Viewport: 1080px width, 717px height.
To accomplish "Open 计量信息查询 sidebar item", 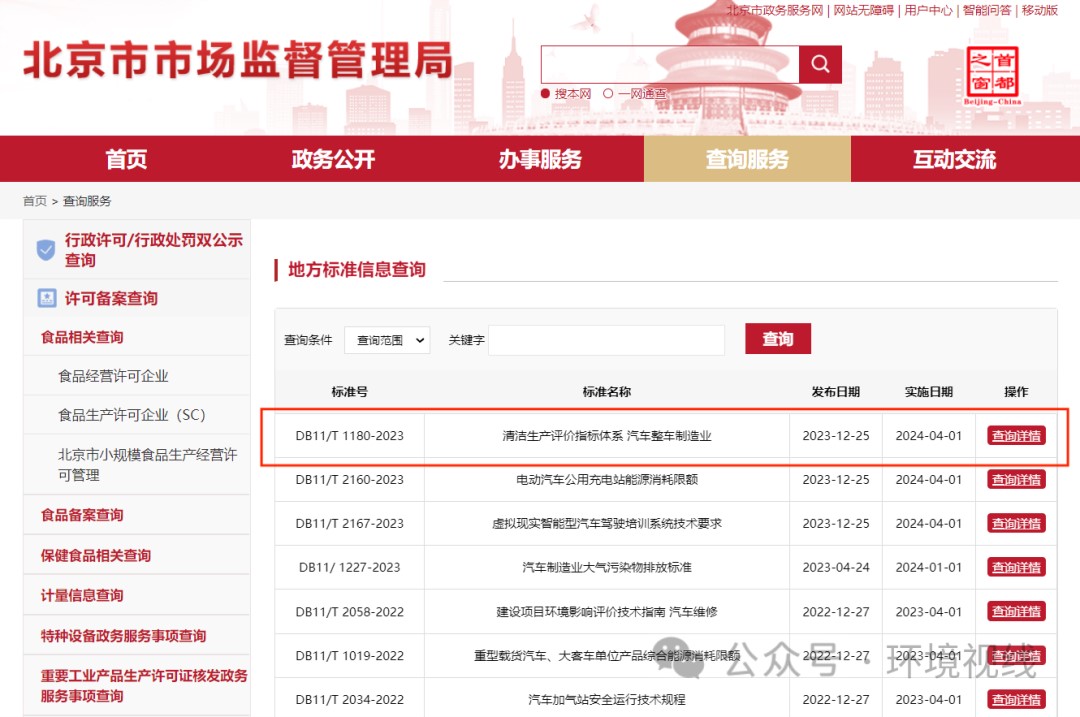I will click(82, 595).
